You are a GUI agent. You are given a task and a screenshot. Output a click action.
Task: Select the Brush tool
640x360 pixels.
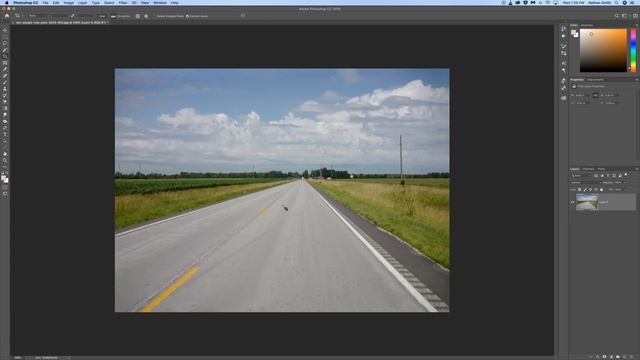[5, 82]
